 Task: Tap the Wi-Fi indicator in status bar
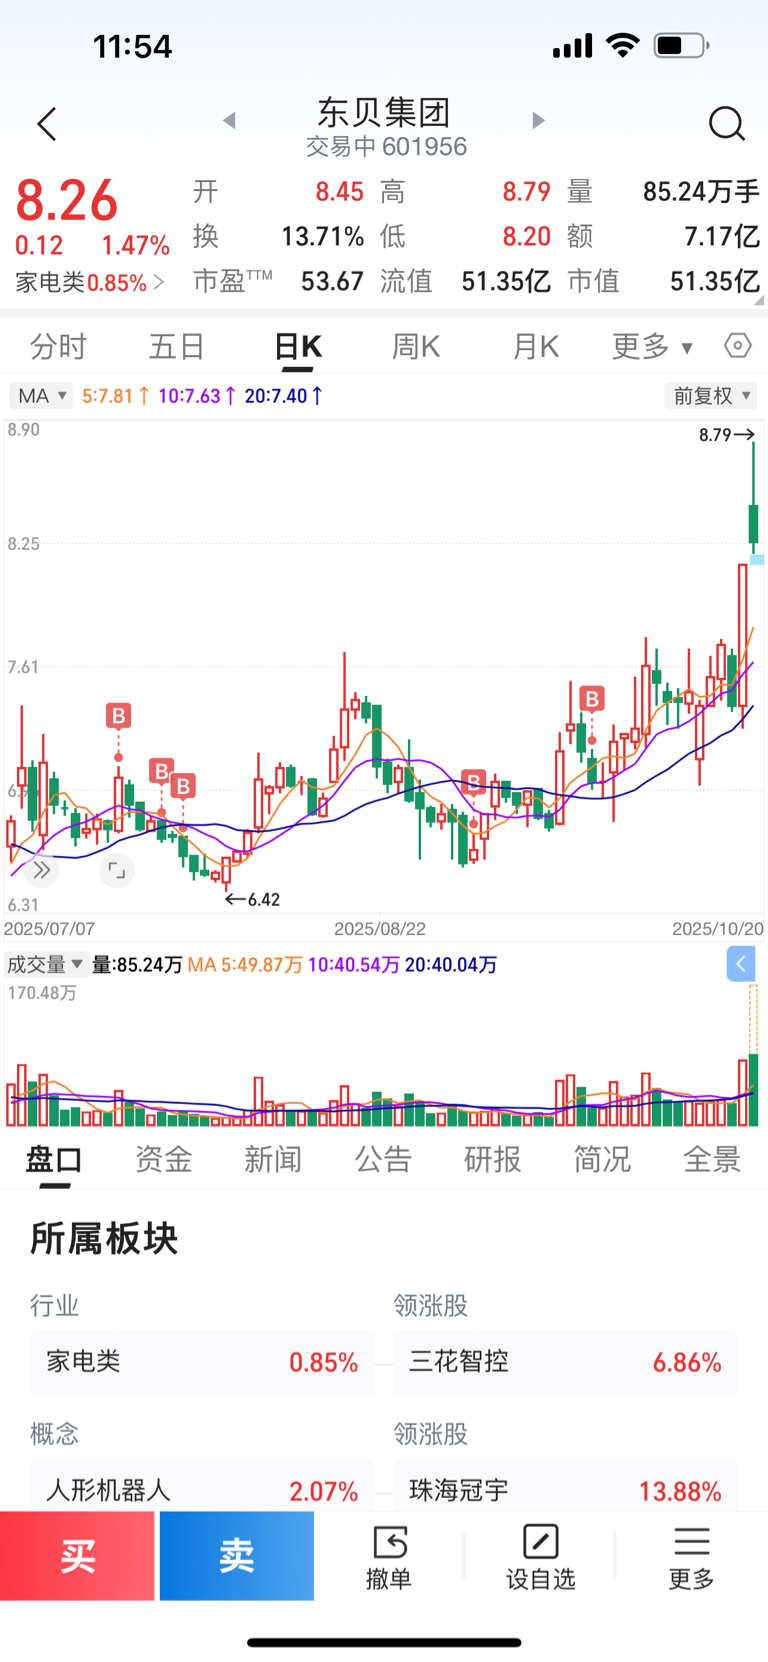coord(624,45)
